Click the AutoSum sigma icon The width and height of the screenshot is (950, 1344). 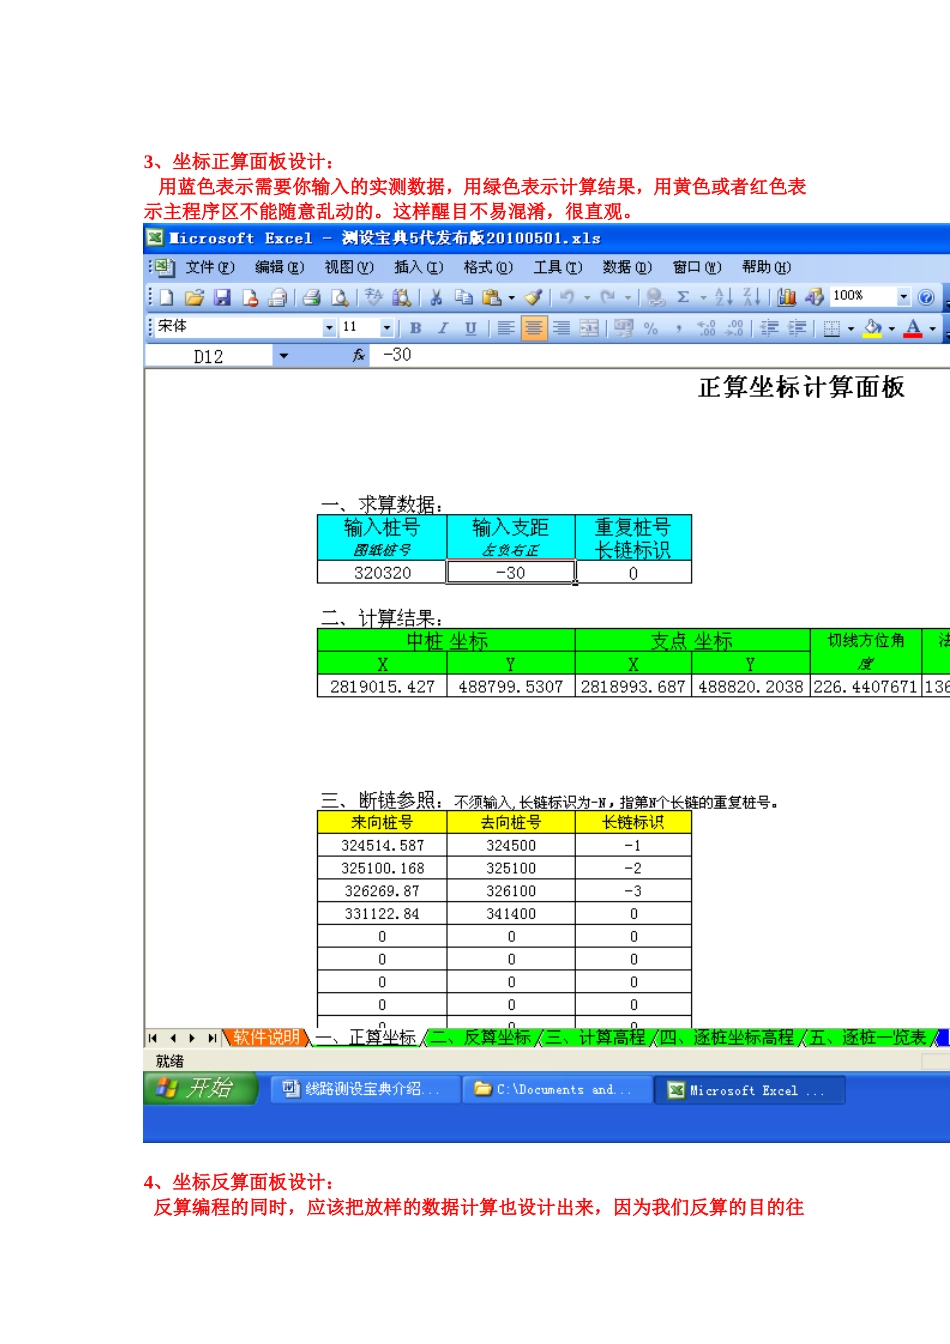coord(683,297)
